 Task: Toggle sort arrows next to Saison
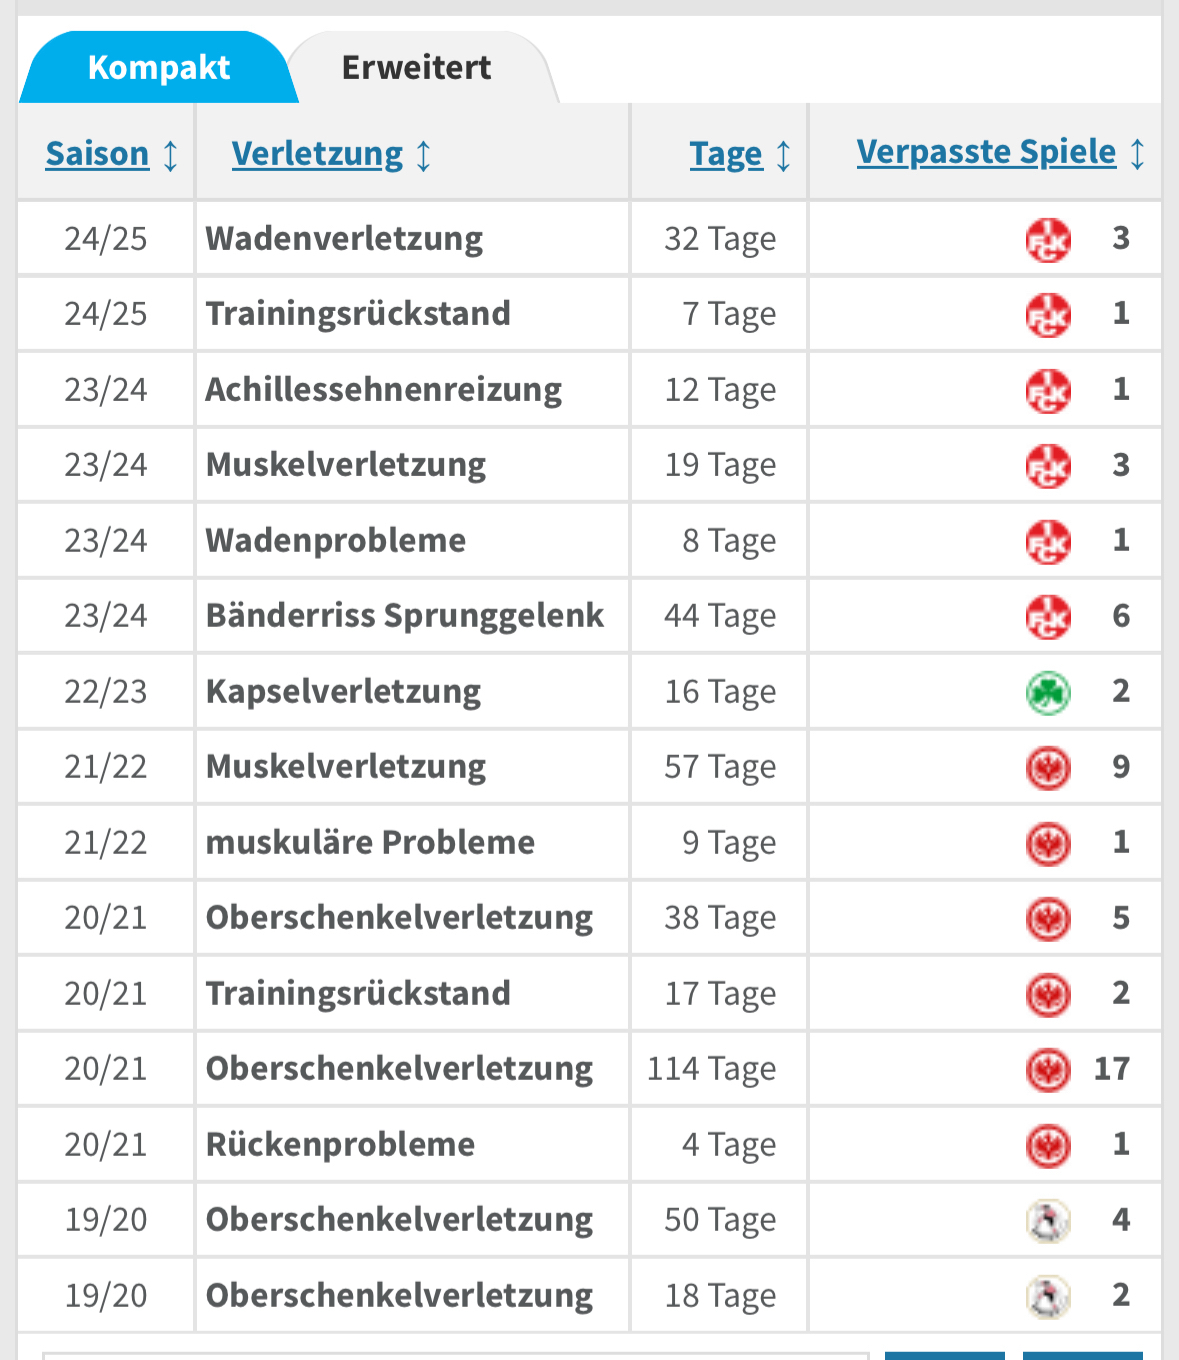(x=171, y=156)
